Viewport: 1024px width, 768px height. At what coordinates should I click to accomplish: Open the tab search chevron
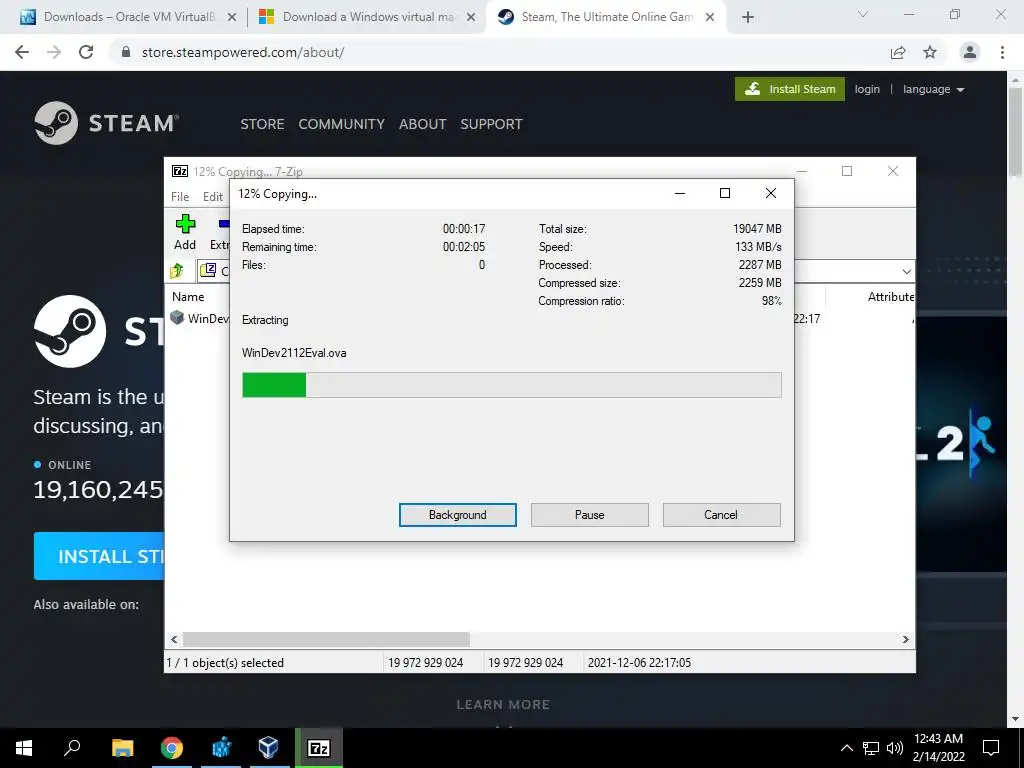[863, 14]
